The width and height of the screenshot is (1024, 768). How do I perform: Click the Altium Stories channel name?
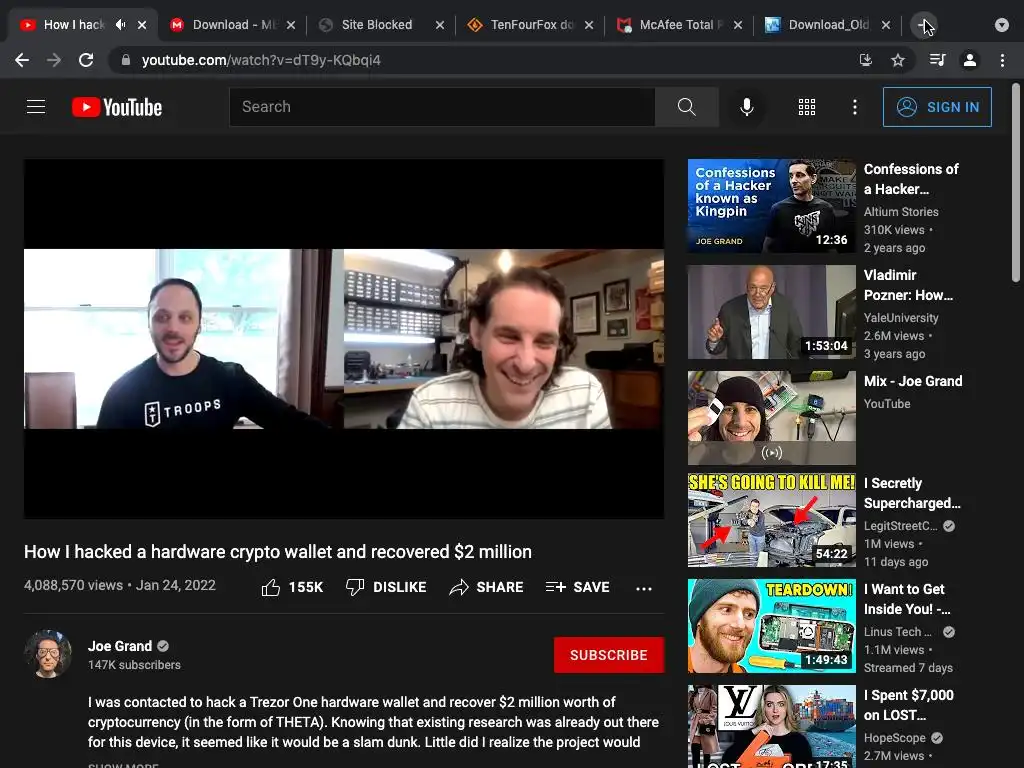click(x=901, y=212)
